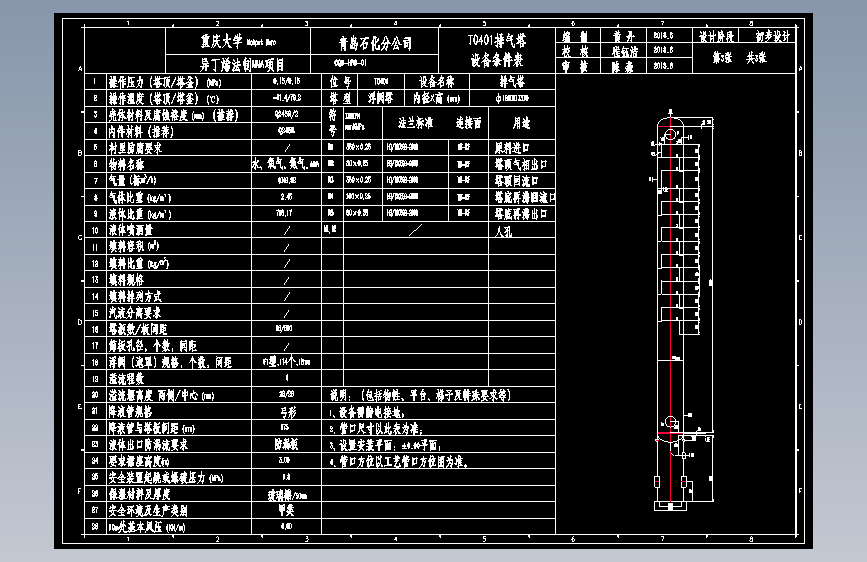Click the 青岛石化分公司 title cell

click(x=375, y=43)
